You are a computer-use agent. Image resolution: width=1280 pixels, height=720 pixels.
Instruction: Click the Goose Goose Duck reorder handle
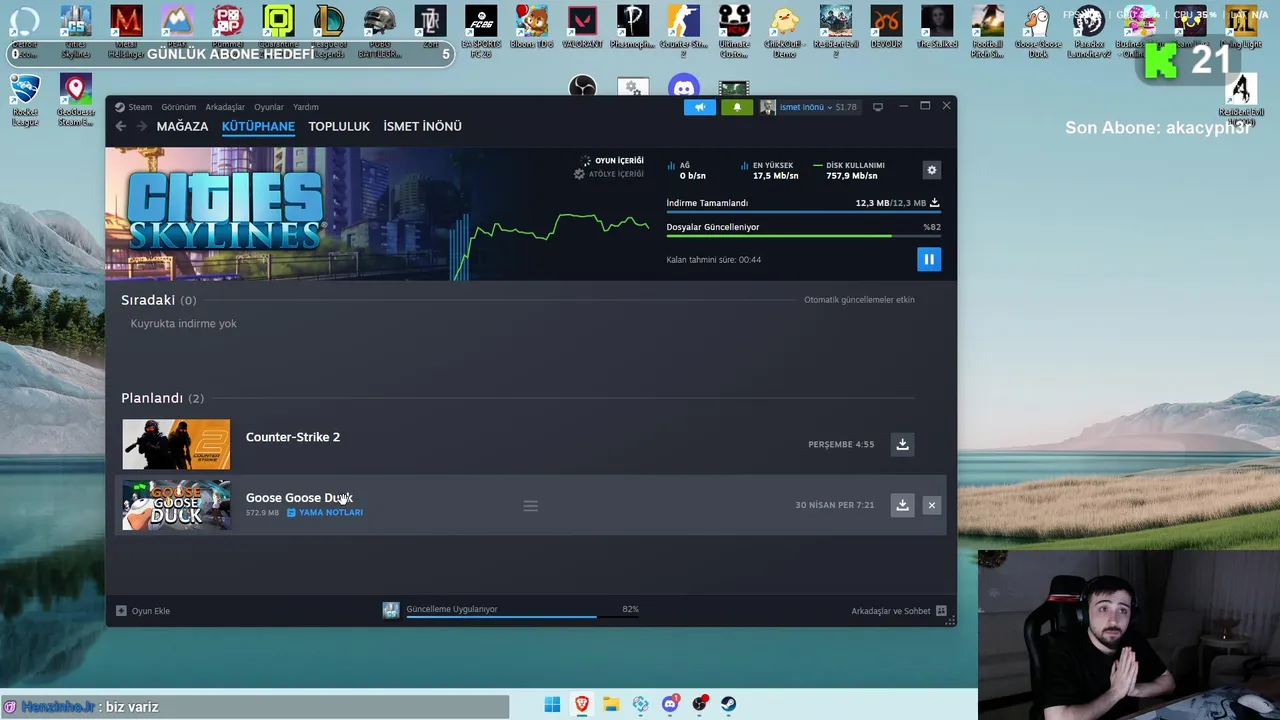pyautogui.click(x=531, y=506)
